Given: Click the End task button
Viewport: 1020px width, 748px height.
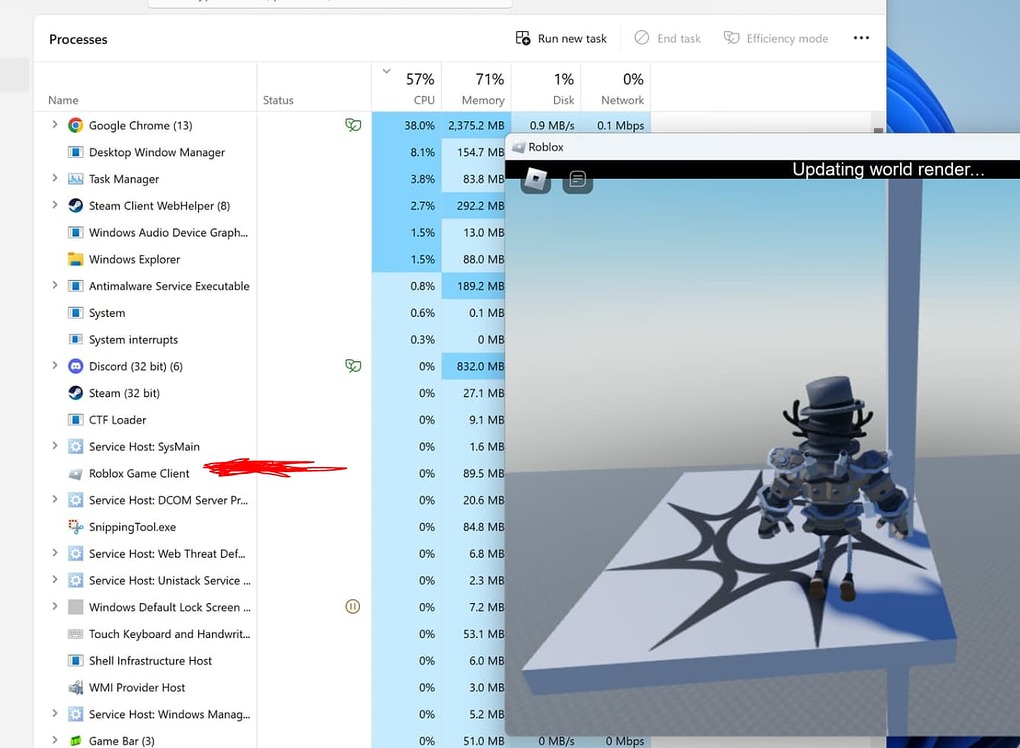Looking at the screenshot, I should [666, 38].
